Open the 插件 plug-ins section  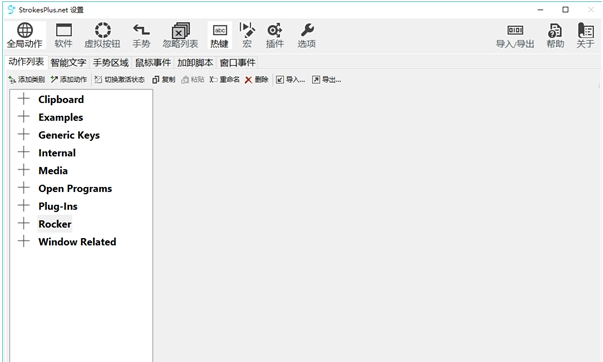click(x=275, y=35)
